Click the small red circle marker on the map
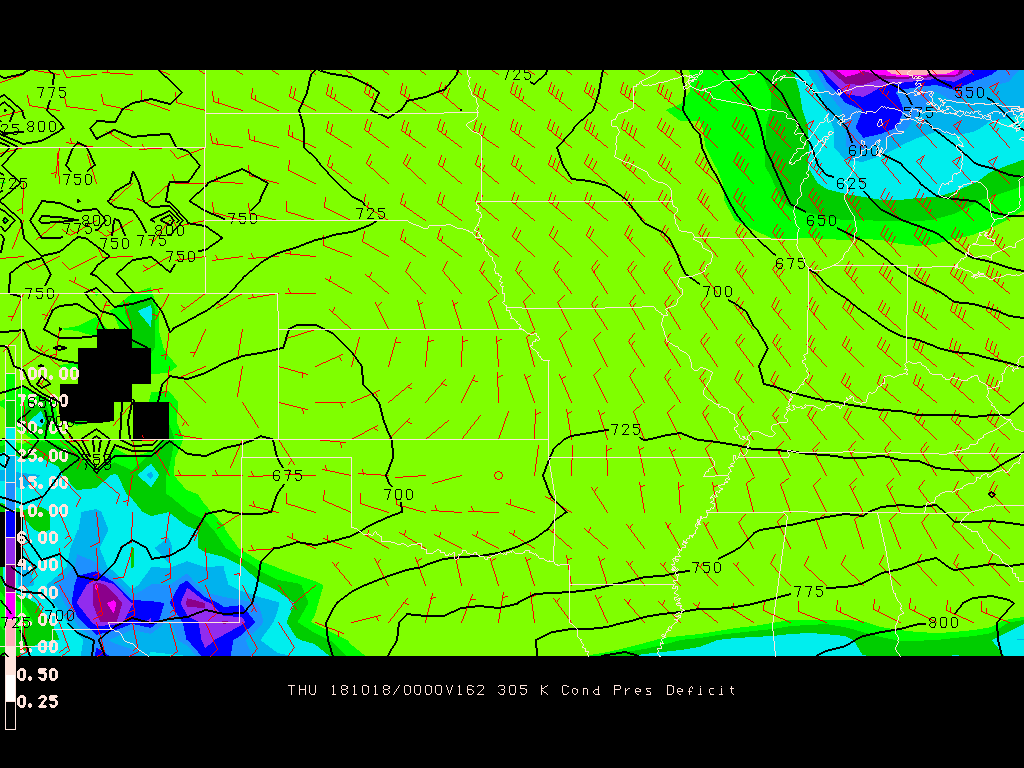The height and width of the screenshot is (768, 1024). tap(498, 475)
